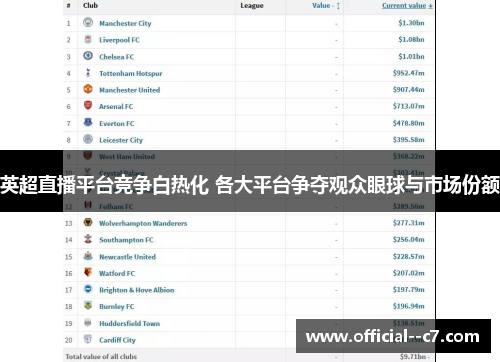Open the Brighton & Hove Albion link
This screenshot has height=362, width=500.
coord(137,290)
